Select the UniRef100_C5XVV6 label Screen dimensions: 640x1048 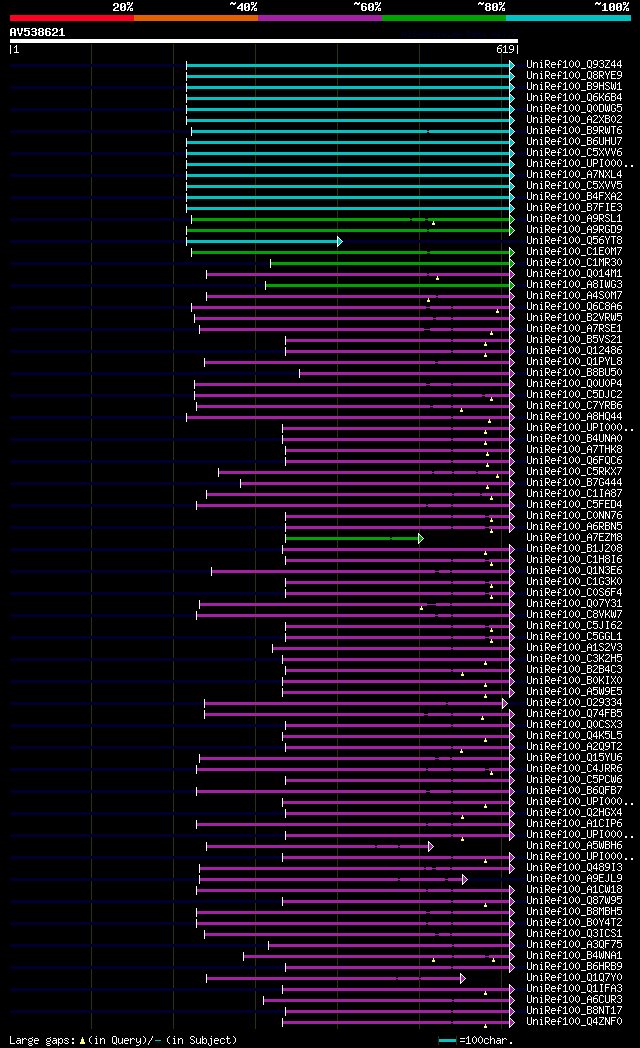tap(574, 153)
